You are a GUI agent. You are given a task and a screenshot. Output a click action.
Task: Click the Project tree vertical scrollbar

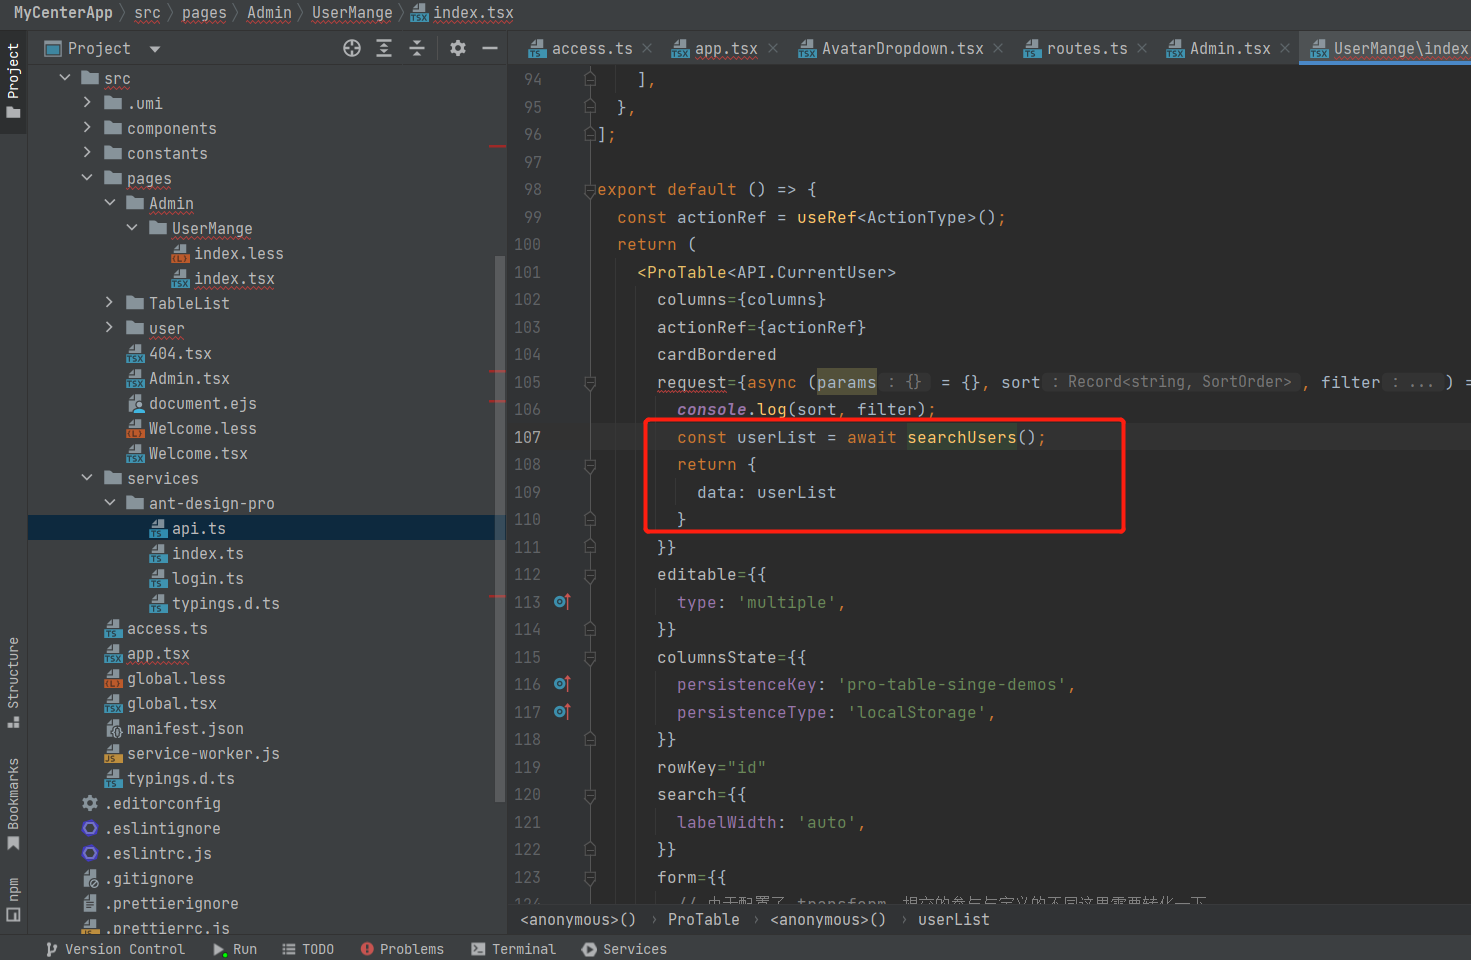coord(500,528)
